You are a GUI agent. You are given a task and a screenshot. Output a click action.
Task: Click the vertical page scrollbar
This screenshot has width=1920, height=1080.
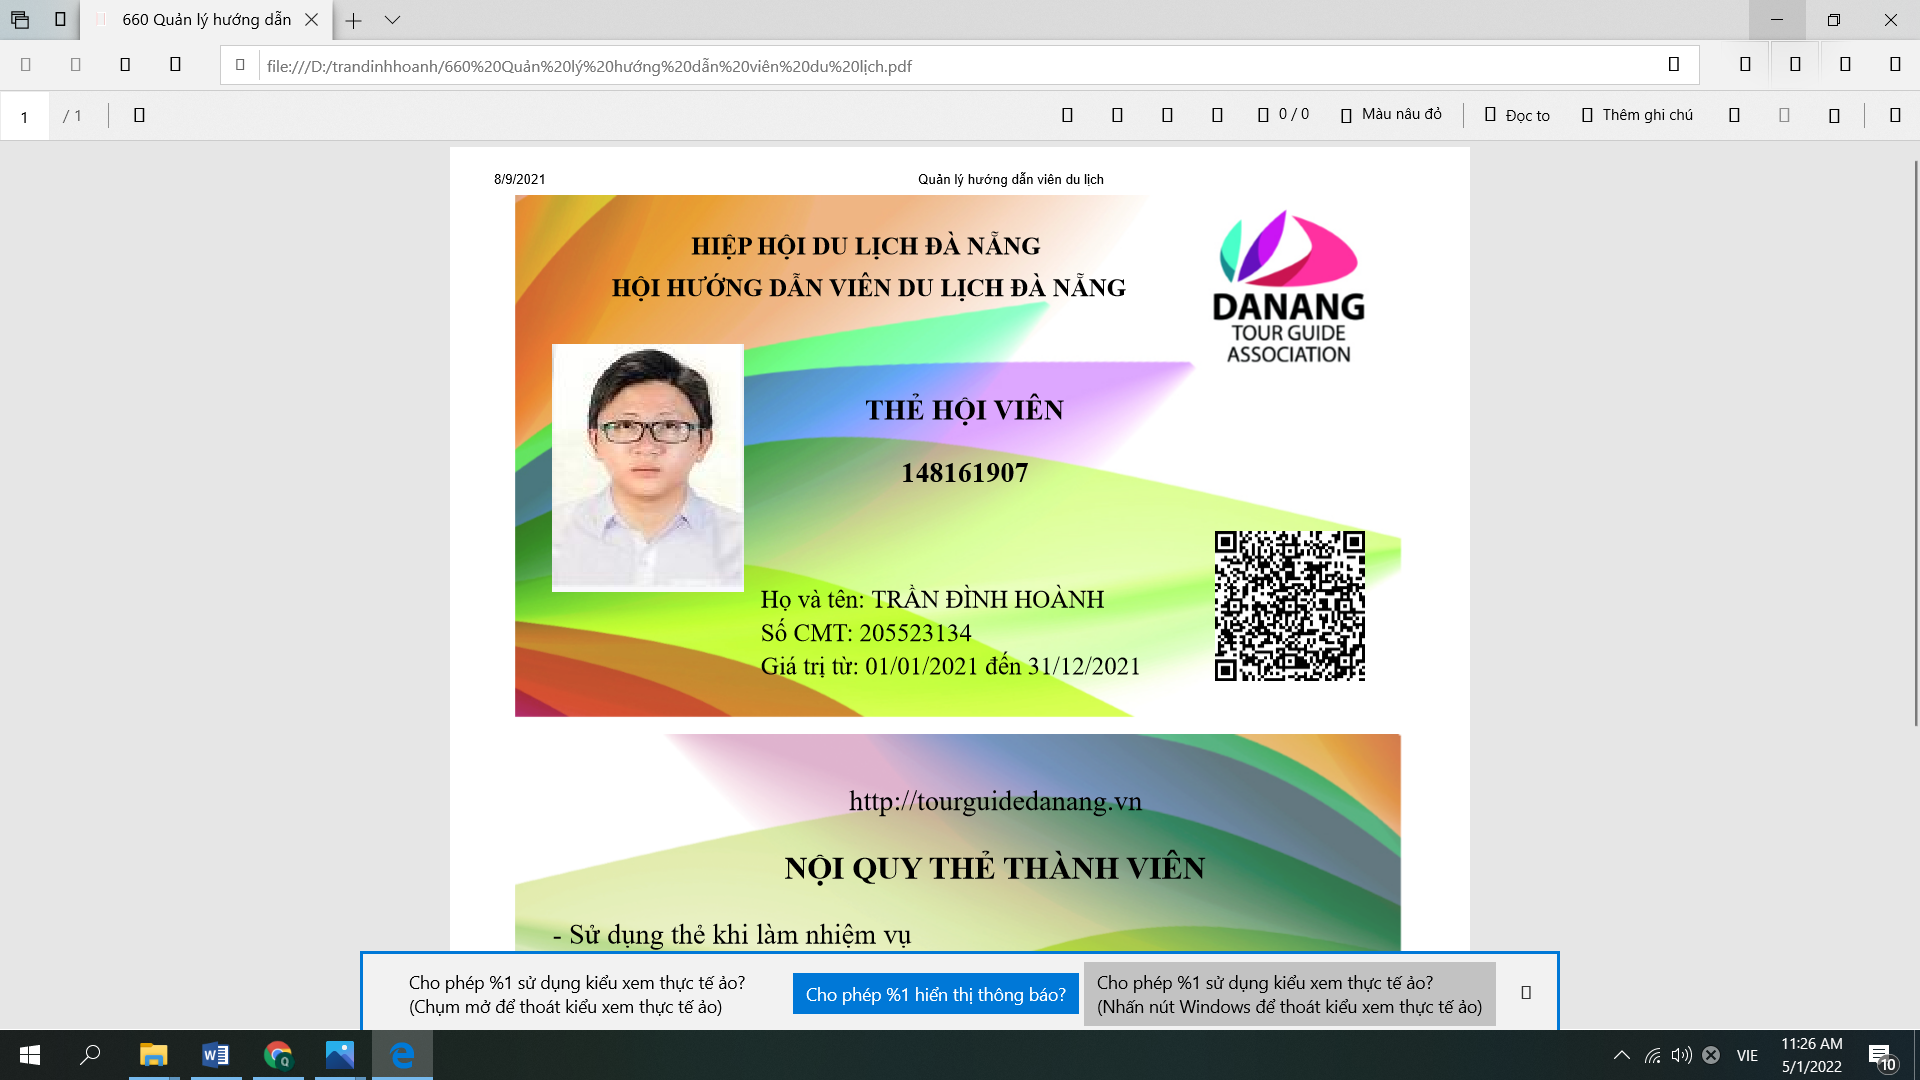click(1915, 443)
